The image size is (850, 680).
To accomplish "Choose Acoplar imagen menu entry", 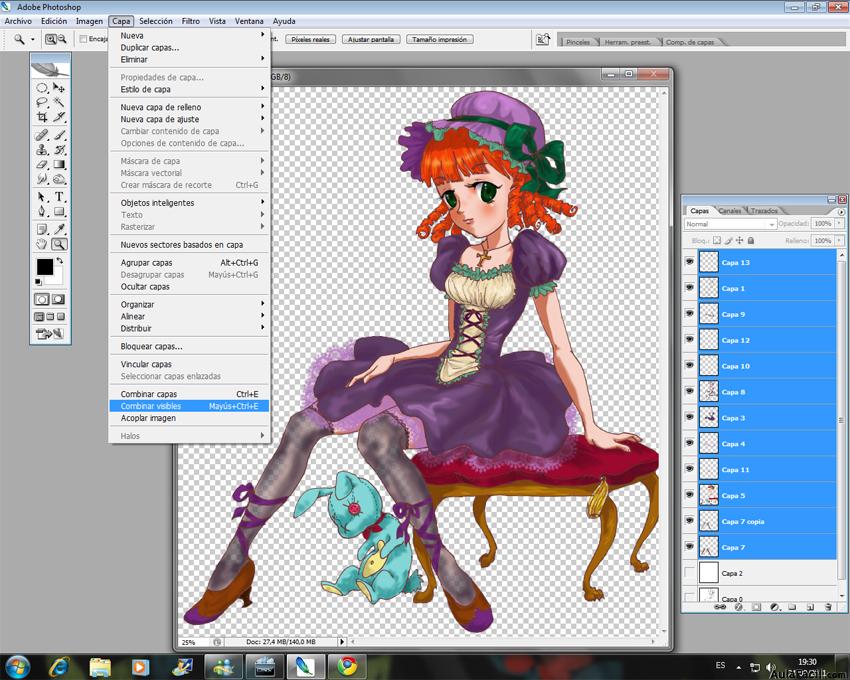I will pos(189,418).
